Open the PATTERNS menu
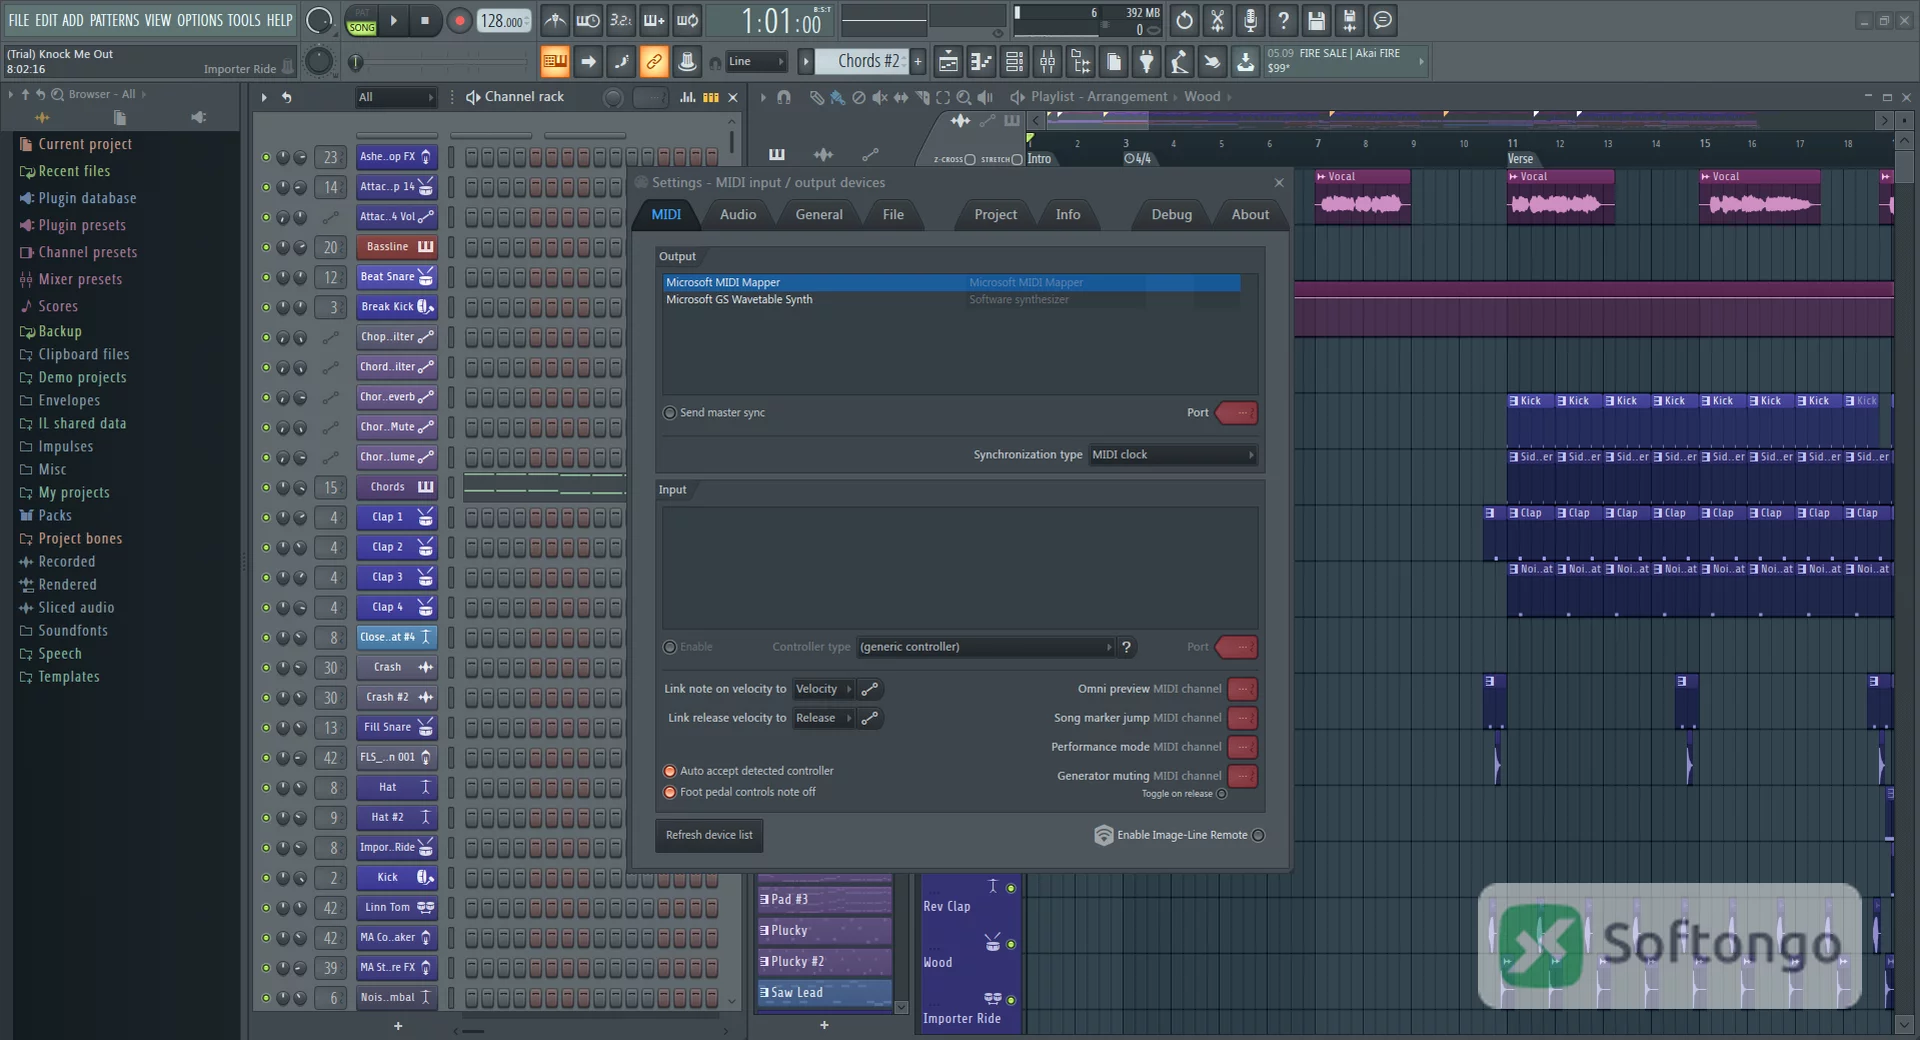 pos(114,20)
